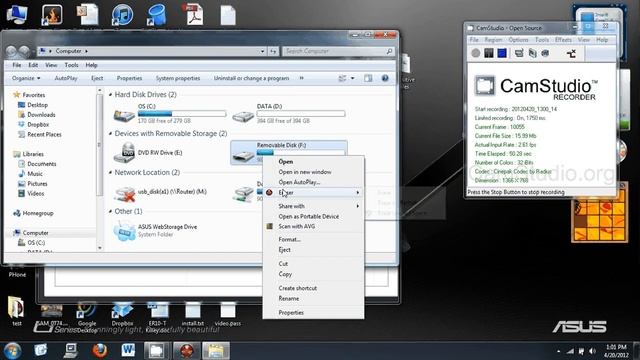Click the CamStudio Pause button

coord(489,53)
